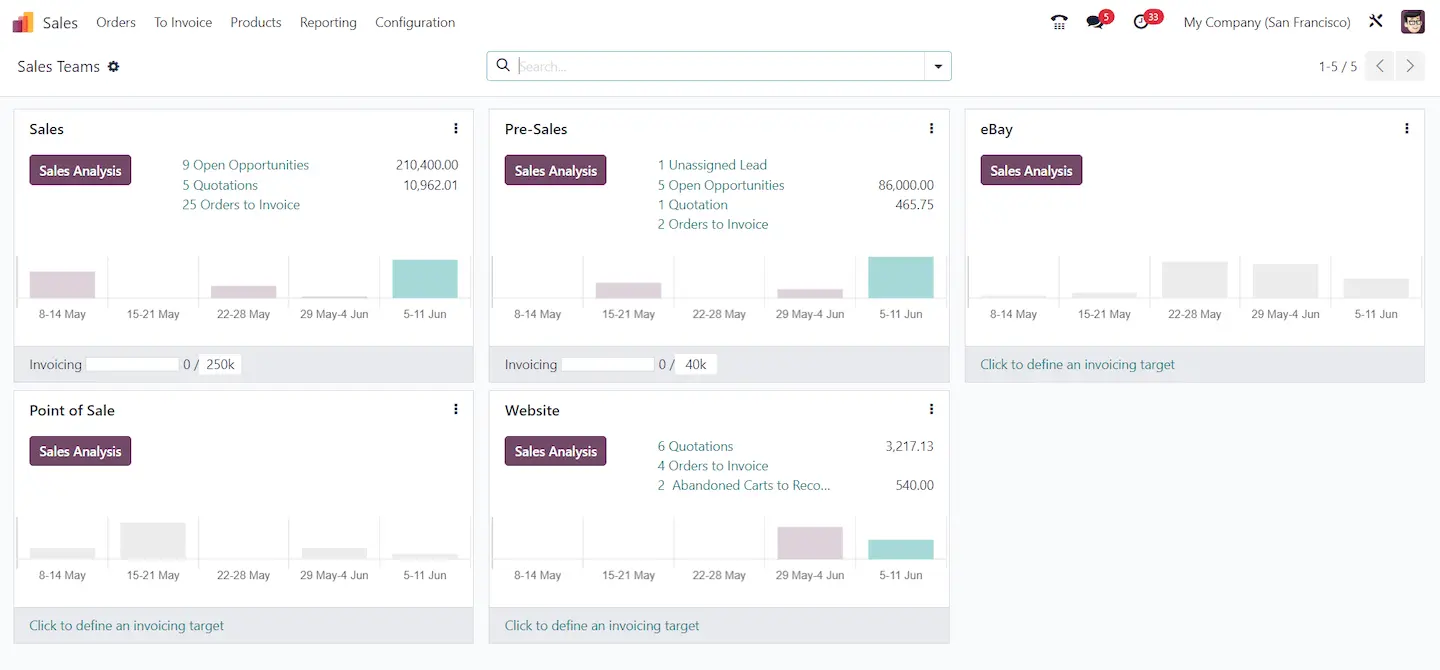This screenshot has width=1440, height=670.
Task: Open 5 Open Opportunities in Pre-Sales
Action: coord(721,185)
